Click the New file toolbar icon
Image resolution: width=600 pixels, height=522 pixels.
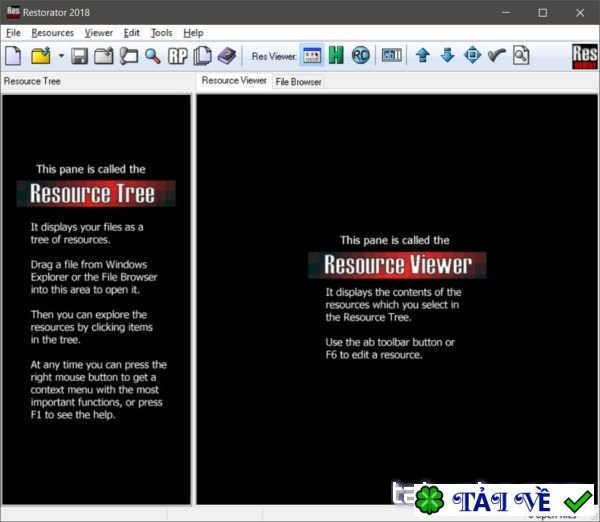(x=13, y=56)
